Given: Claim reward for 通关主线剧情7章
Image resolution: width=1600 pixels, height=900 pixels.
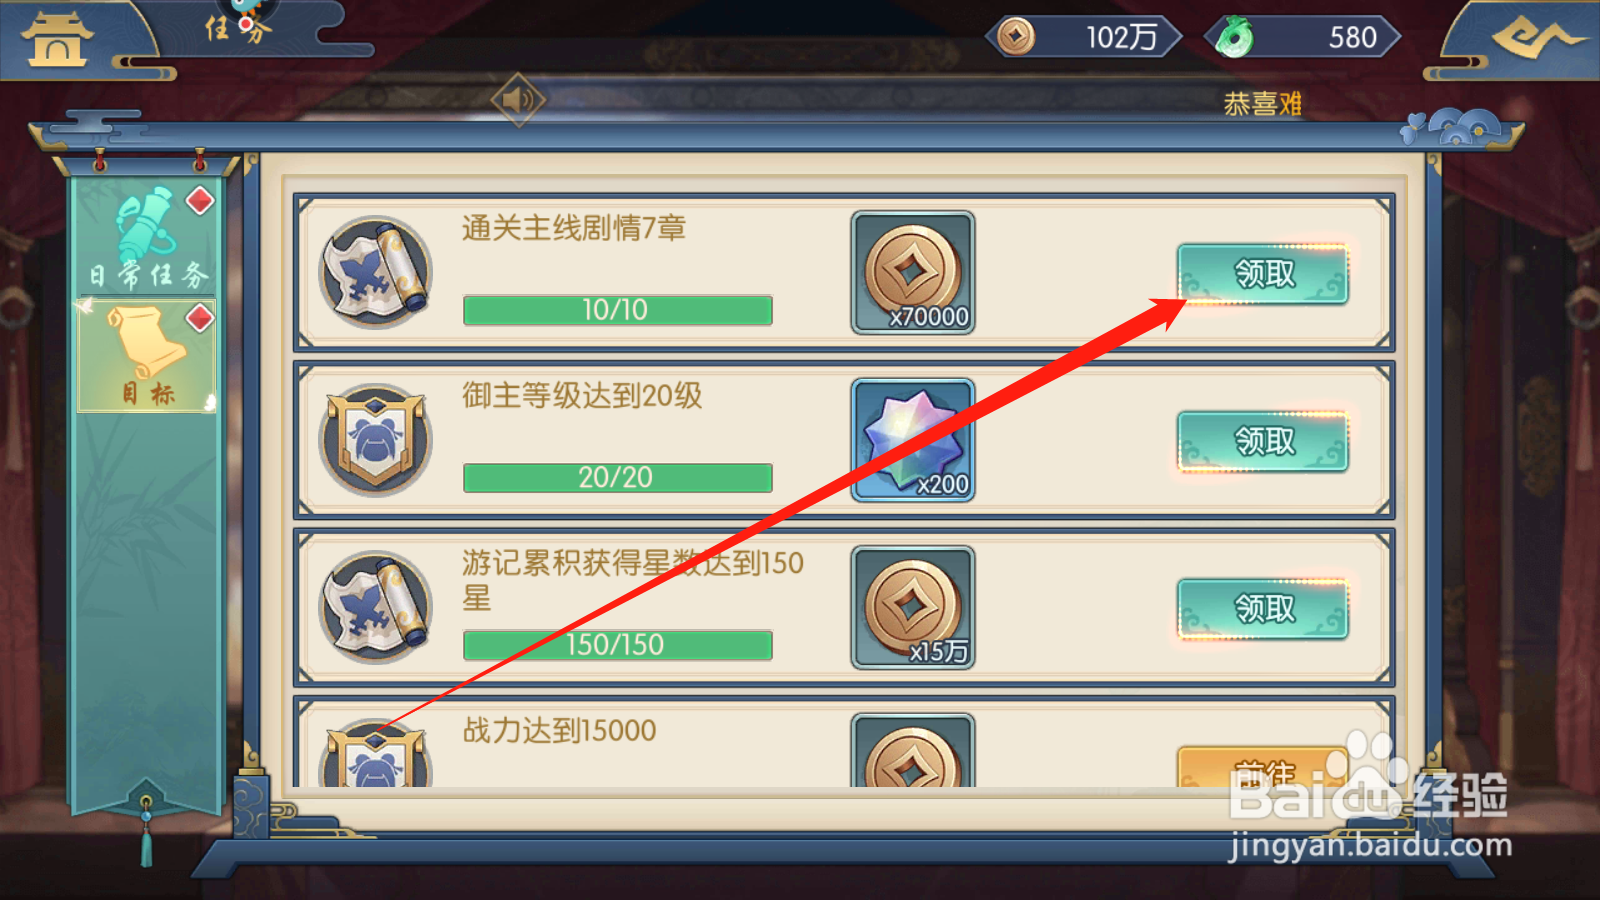Looking at the screenshot, I should [x=1263, y=274].
